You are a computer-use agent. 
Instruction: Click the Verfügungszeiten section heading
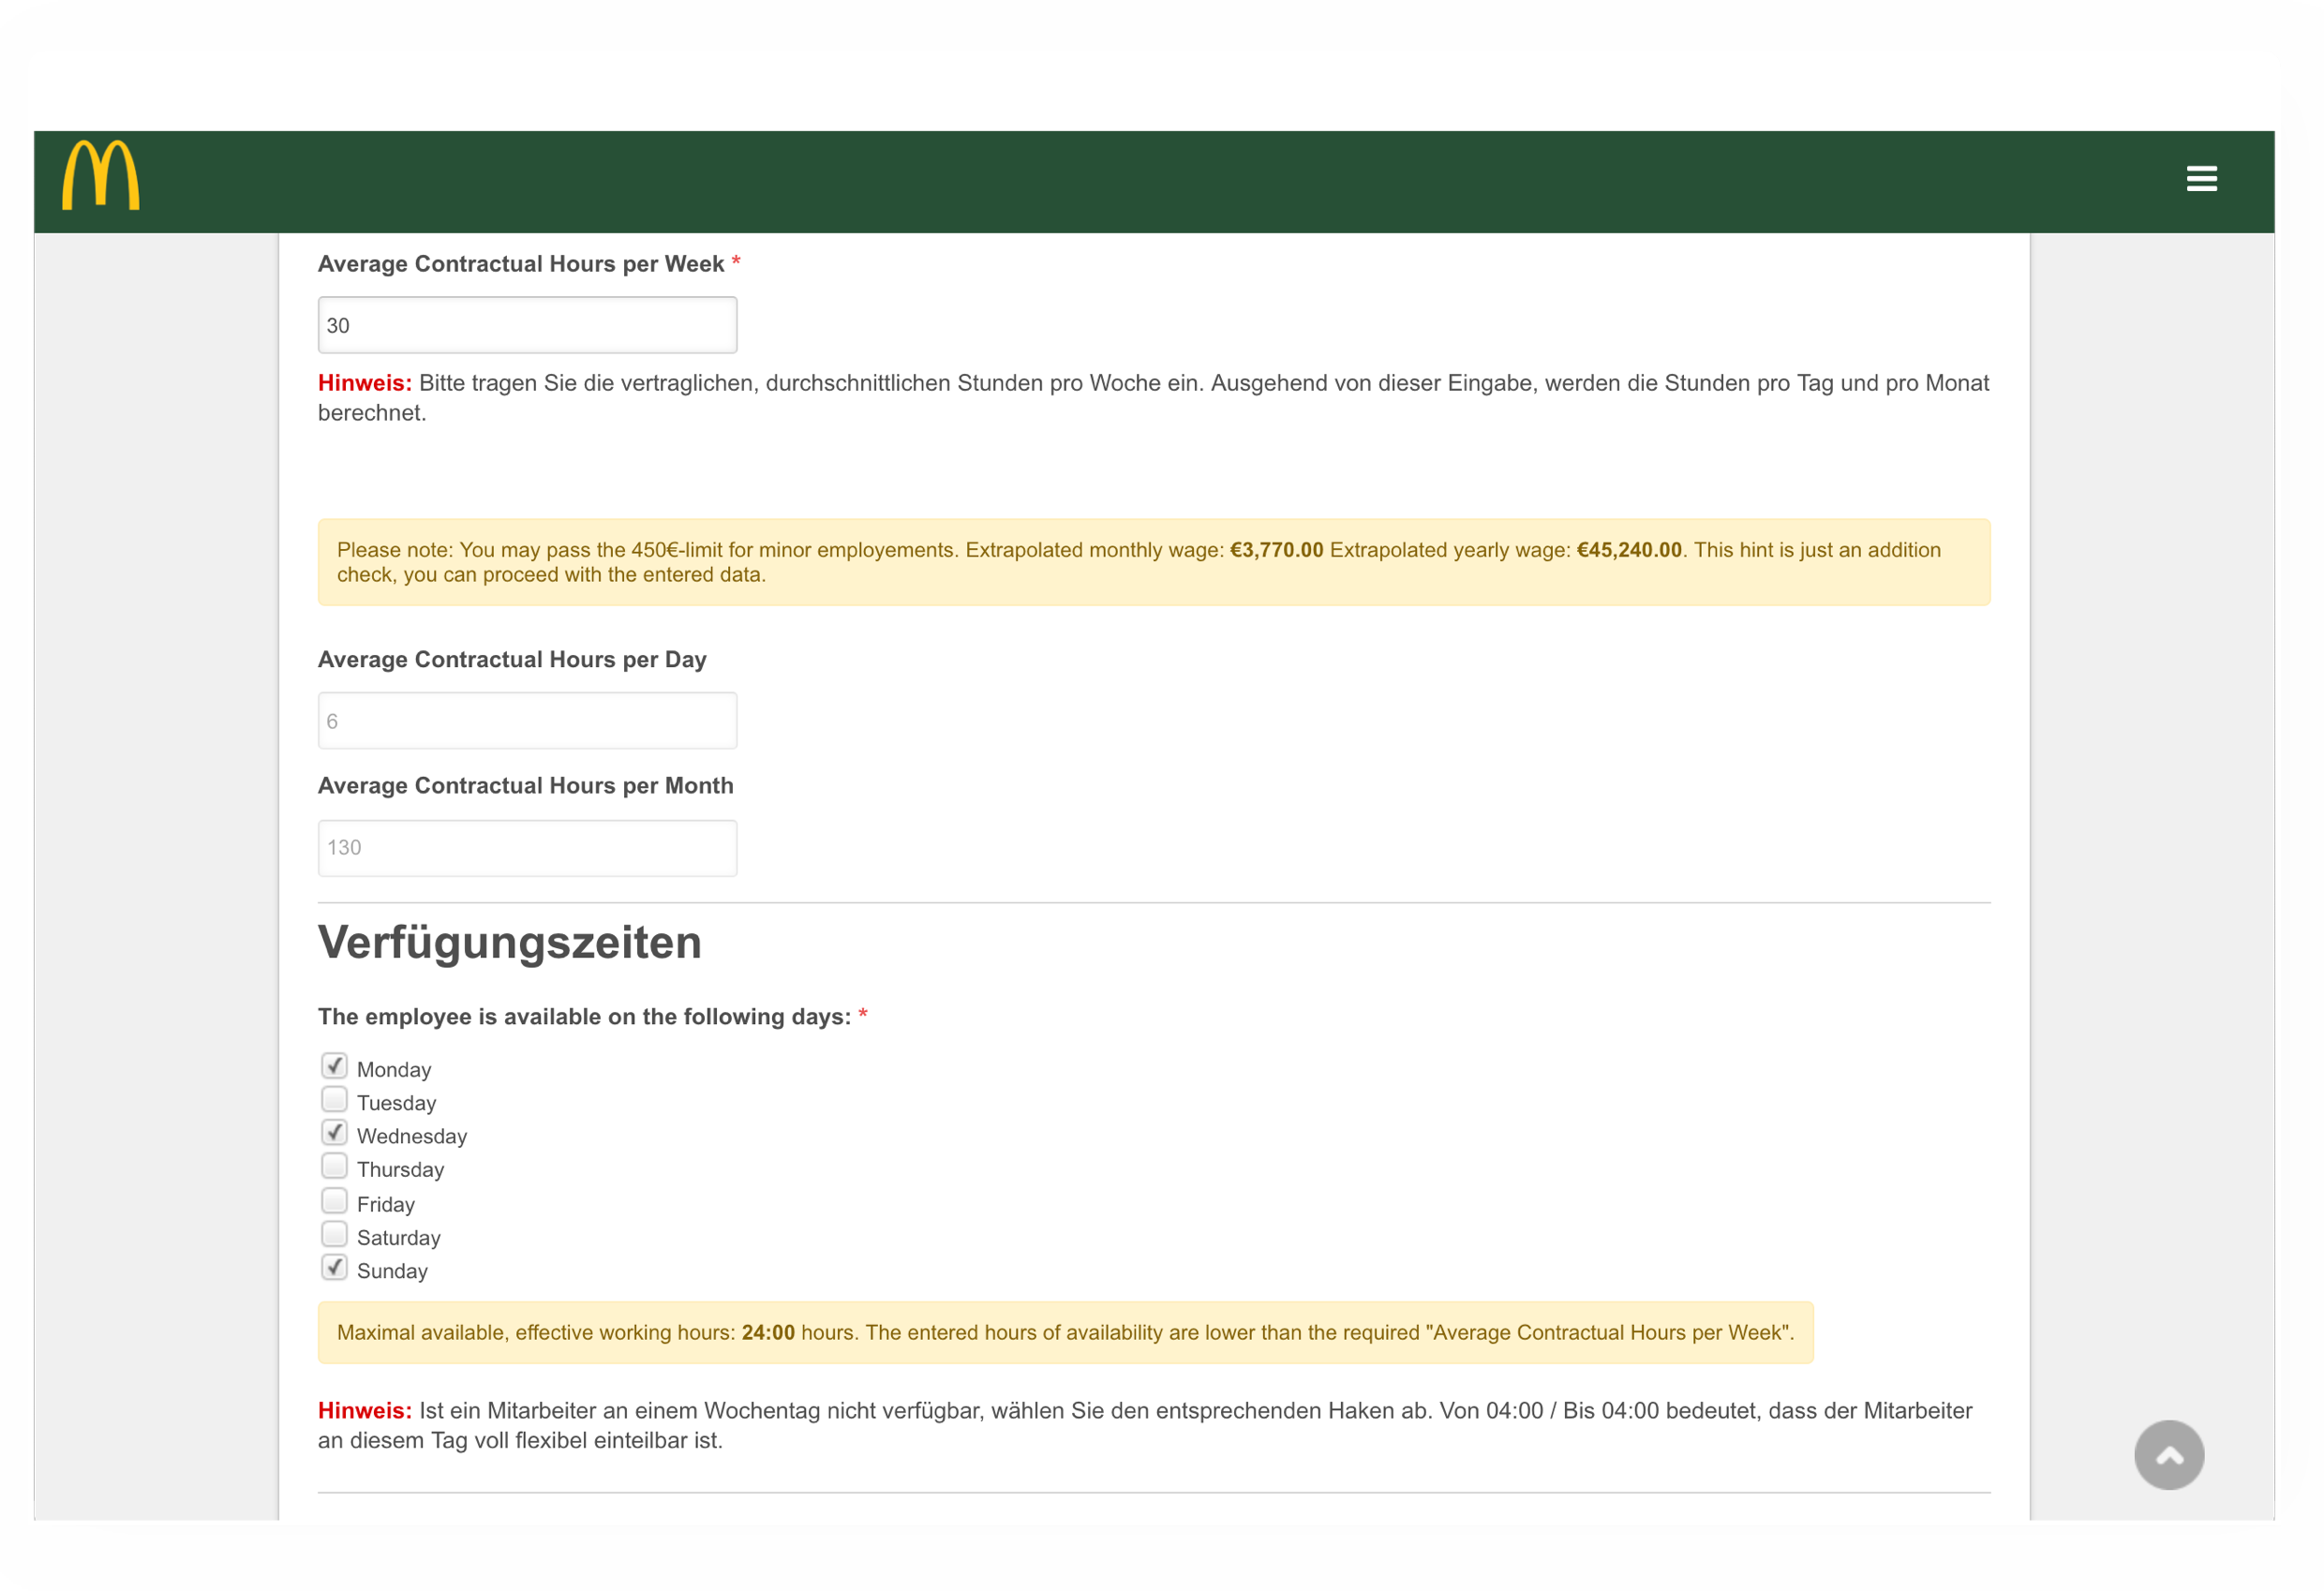[x=510, y=943]
